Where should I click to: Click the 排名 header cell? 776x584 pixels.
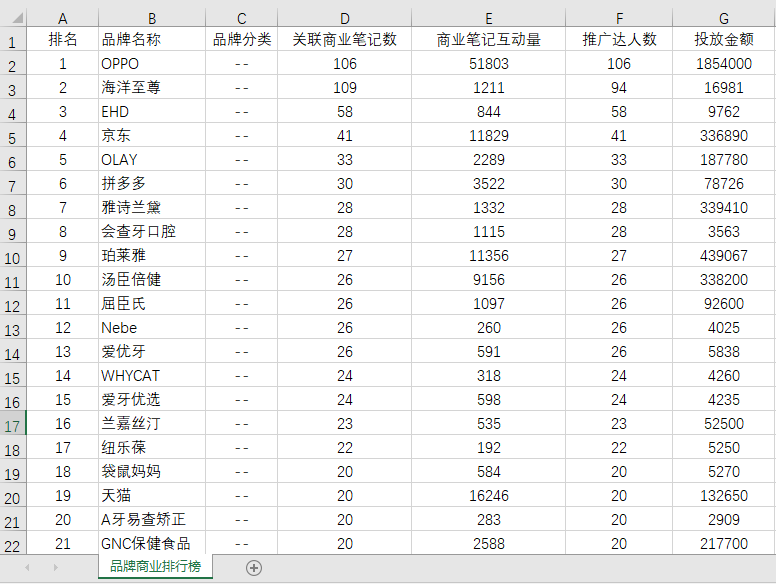point(62,39)
